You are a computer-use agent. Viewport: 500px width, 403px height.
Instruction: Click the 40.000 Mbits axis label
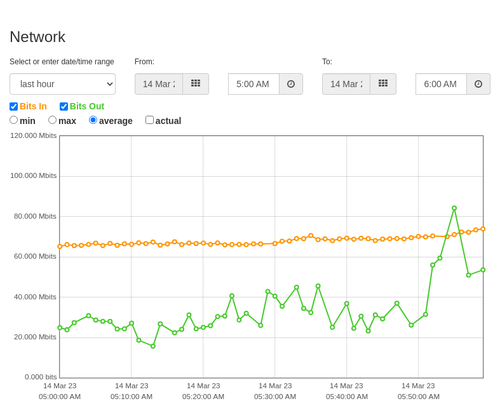pyautogui.click(x=35, y=297)
